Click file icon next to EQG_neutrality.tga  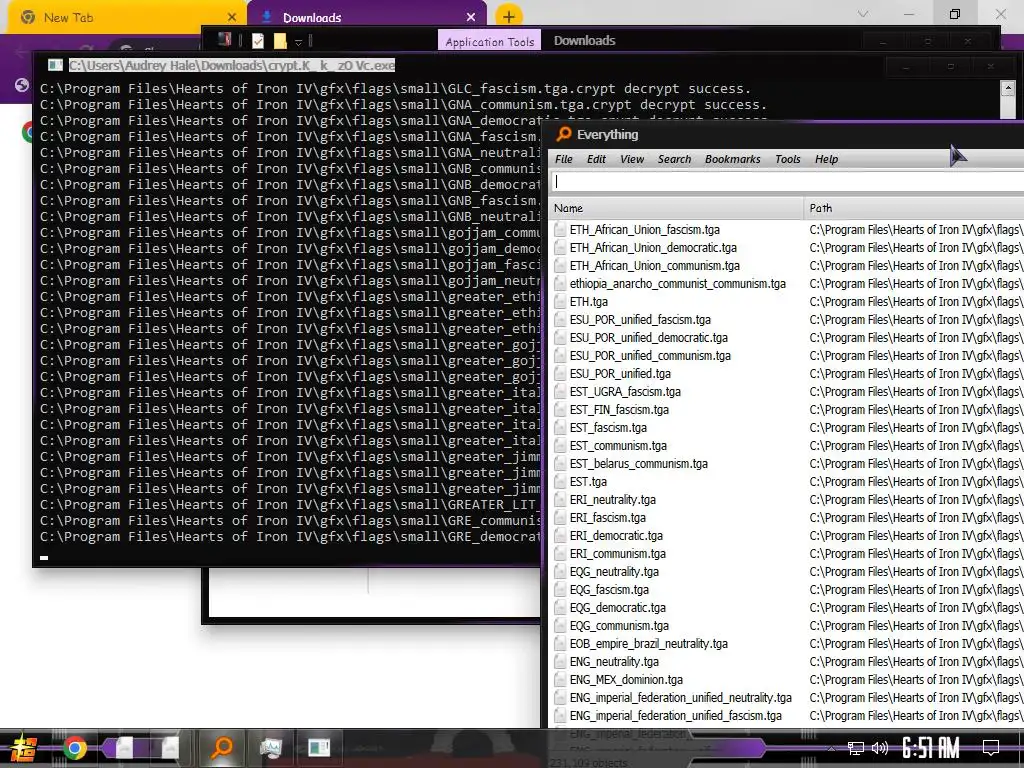[x=560, y=572]
